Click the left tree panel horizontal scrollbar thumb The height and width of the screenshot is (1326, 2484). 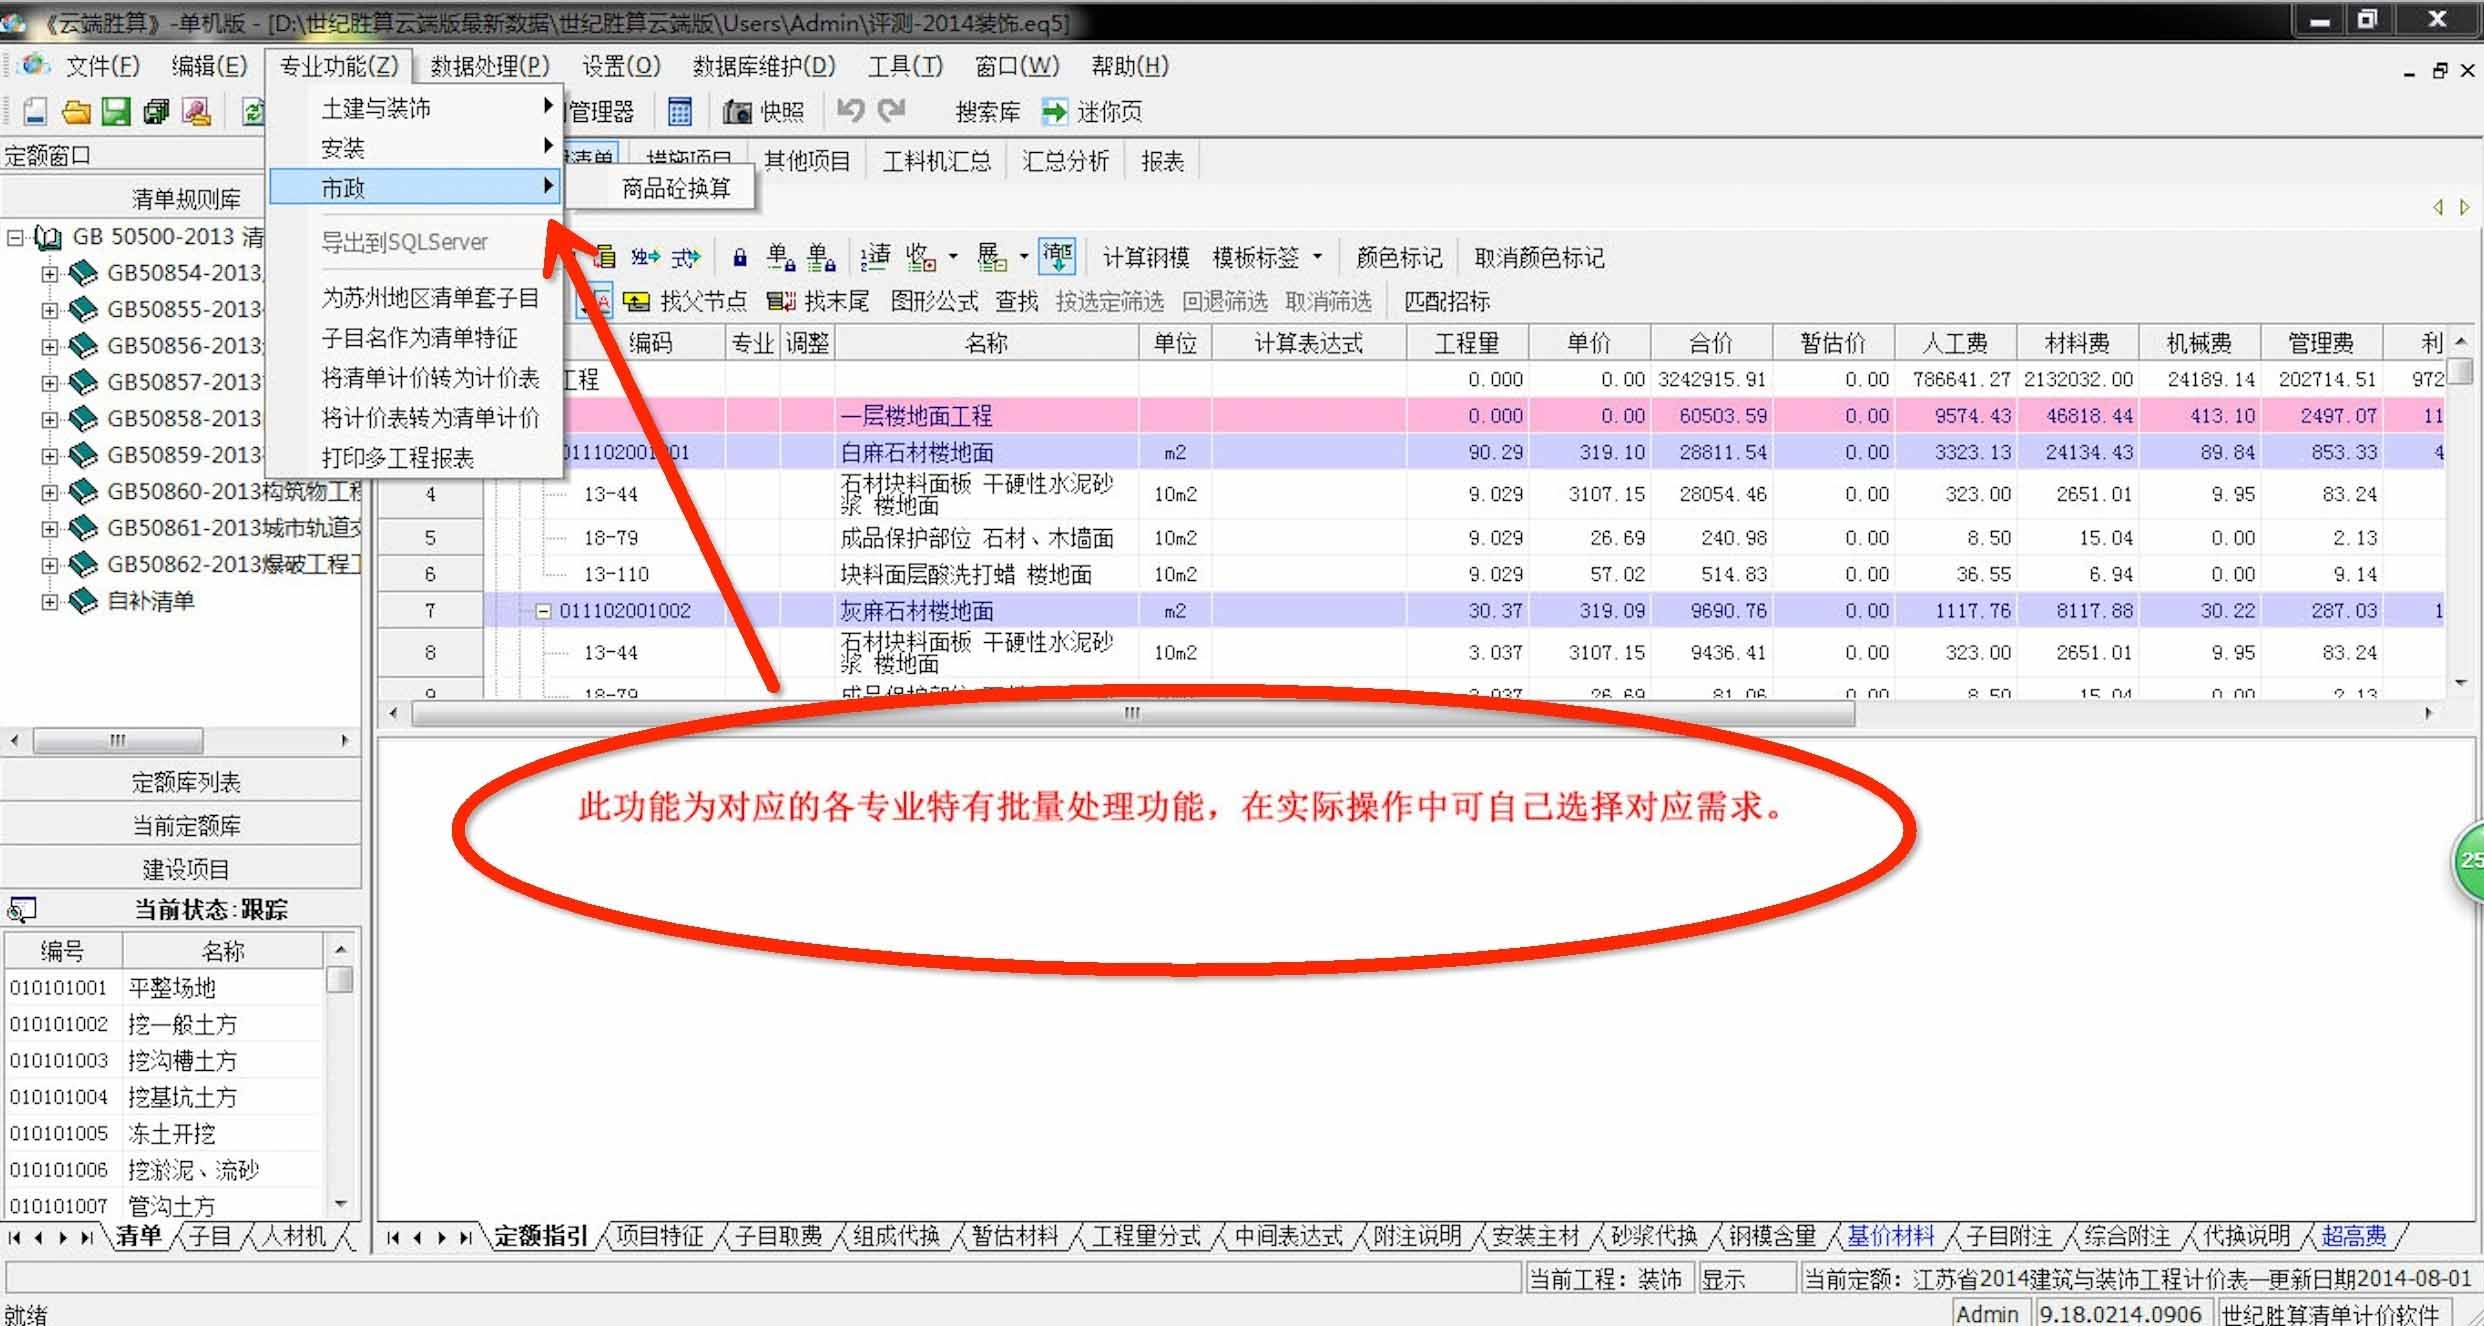(x=118, y=741)
